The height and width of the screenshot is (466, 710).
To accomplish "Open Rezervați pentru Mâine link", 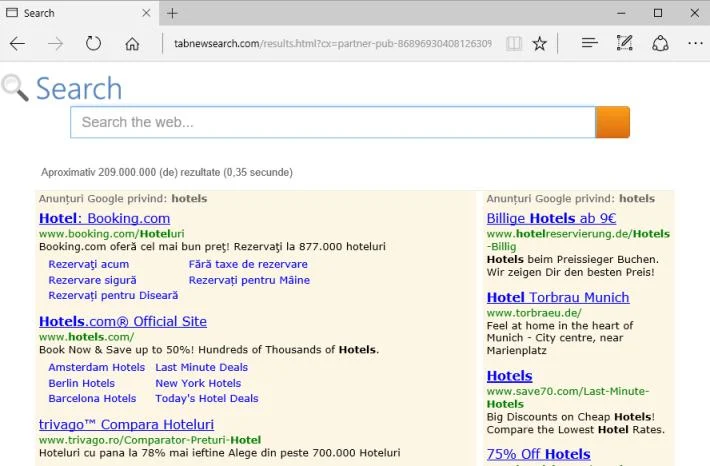I will pyautogui.click(x=249, y=280).
